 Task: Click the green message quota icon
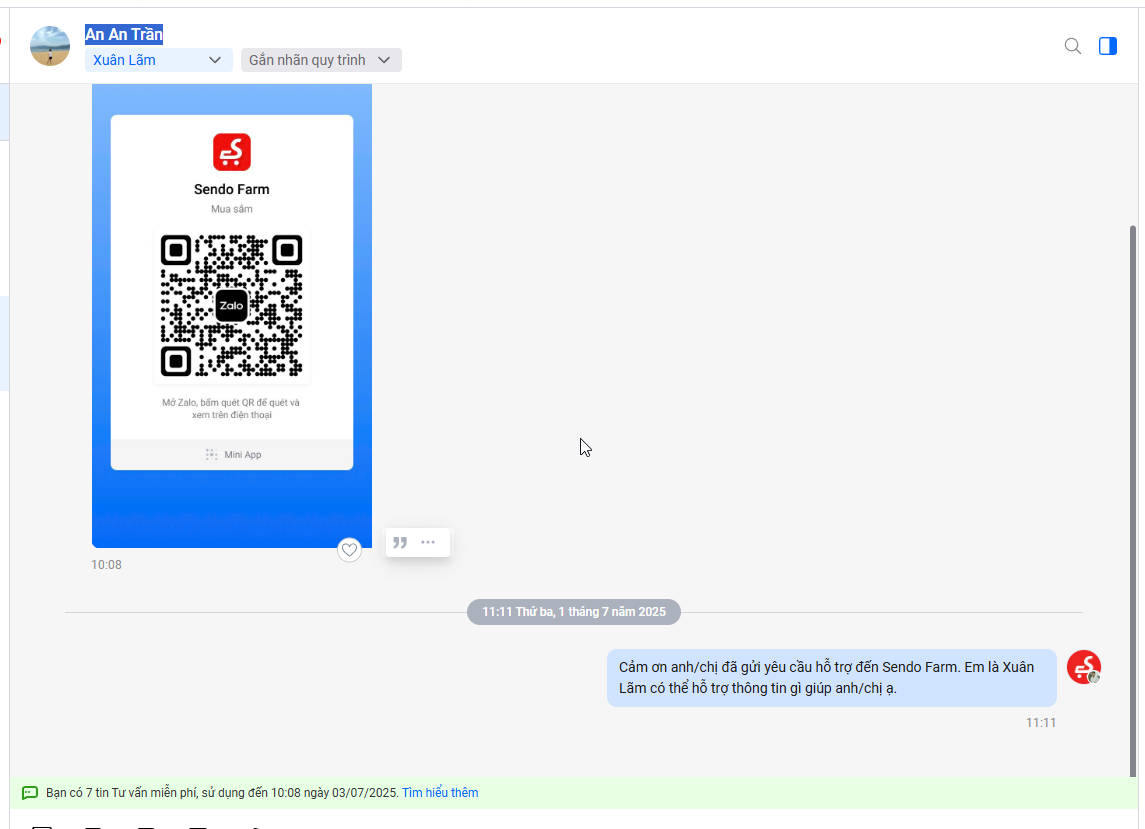[x=30, y=793]
